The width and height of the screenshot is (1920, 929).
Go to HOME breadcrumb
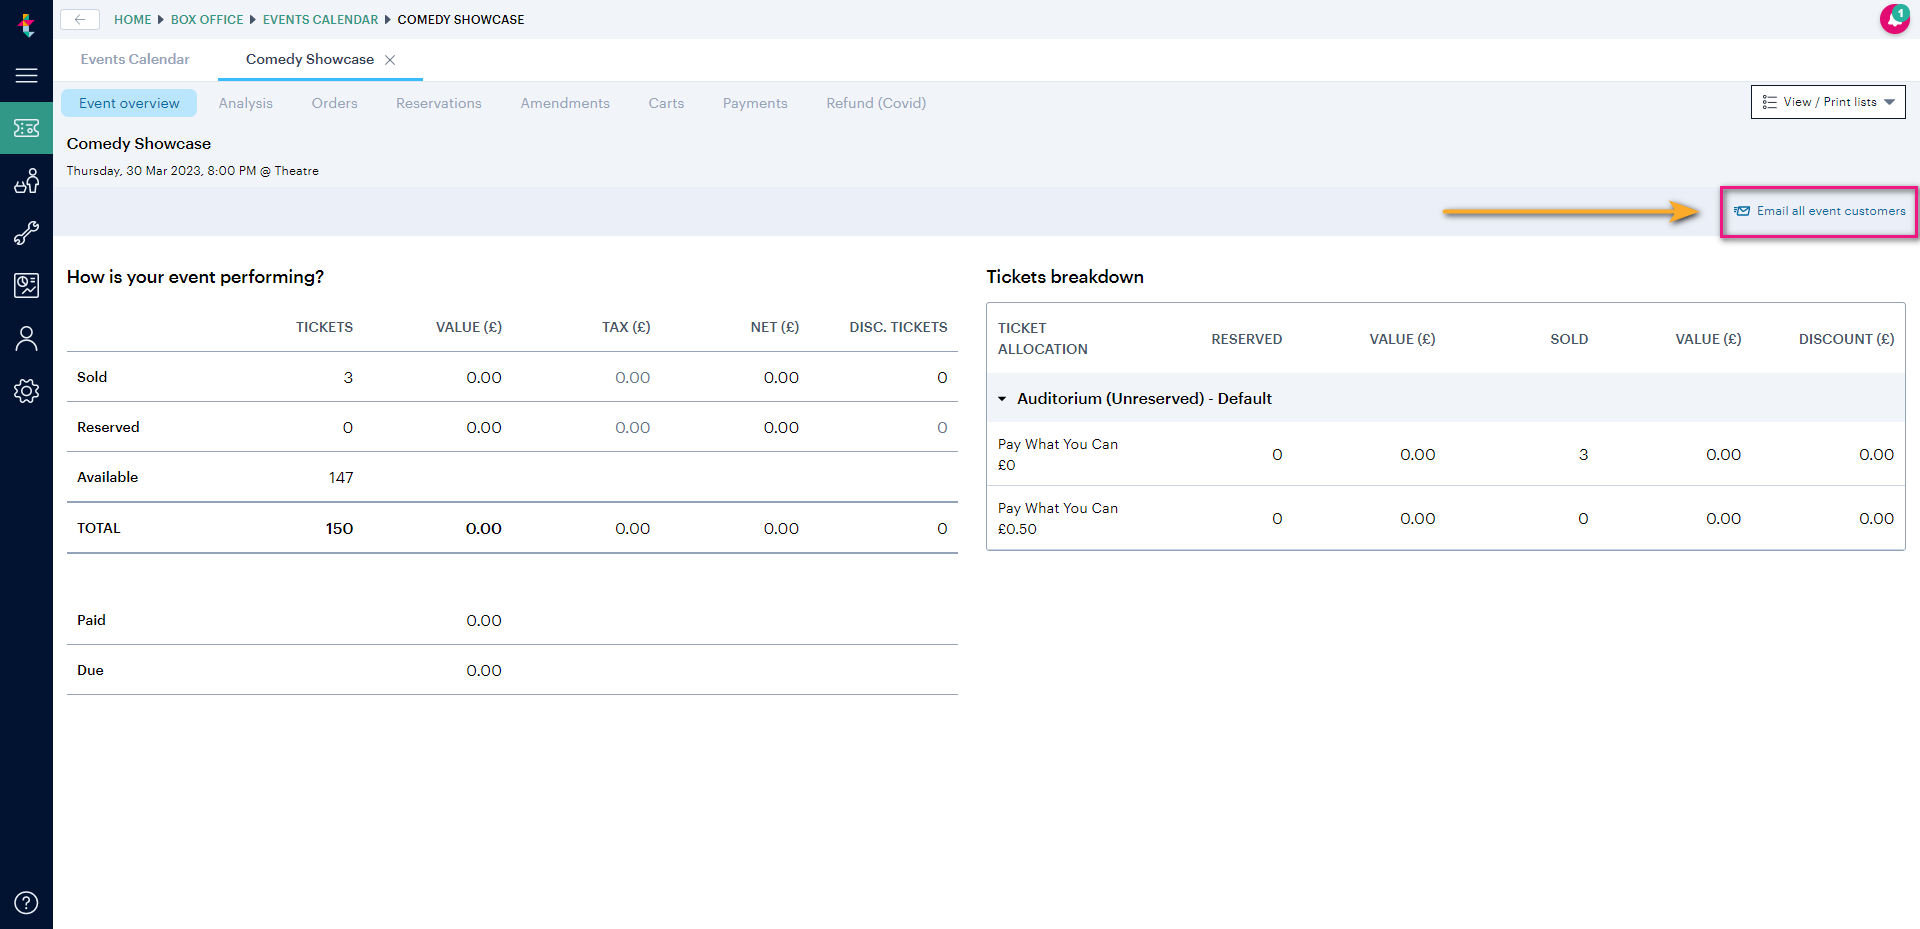click(132, 20)
